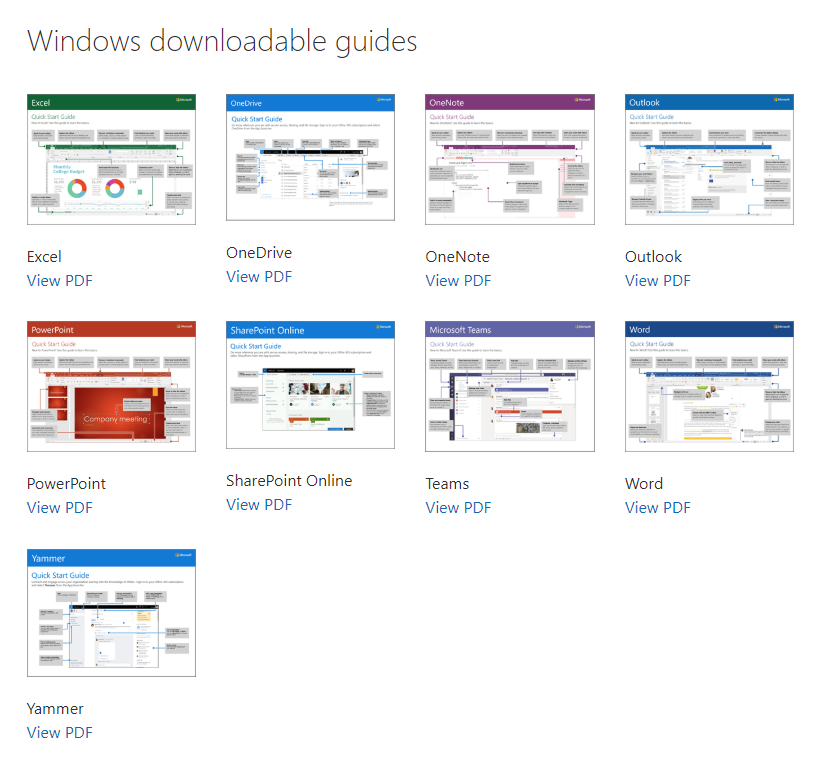Open the Word Quick Start Guide thumbnail
Viewport: 827px width, 764px height.
coord(709,386)
